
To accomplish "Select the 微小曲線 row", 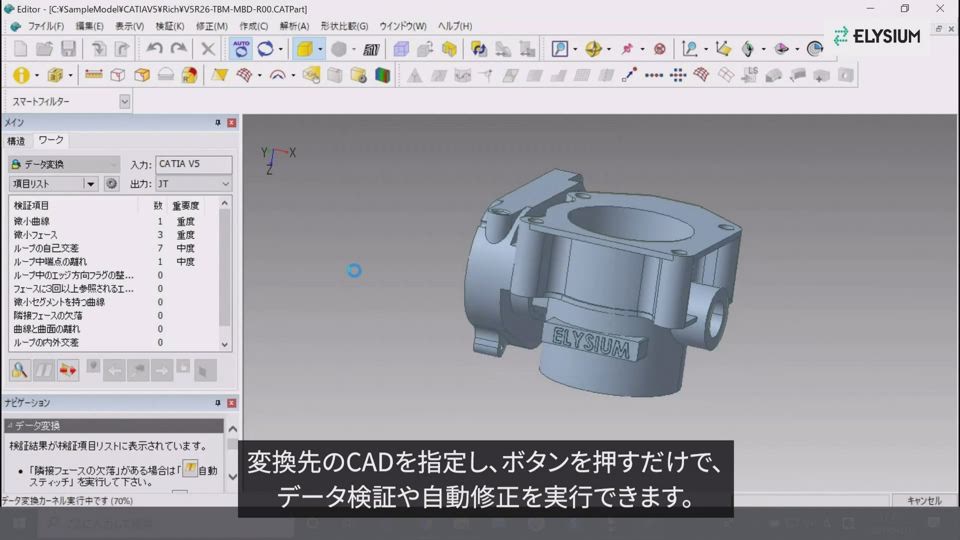I will coord(114,222).
